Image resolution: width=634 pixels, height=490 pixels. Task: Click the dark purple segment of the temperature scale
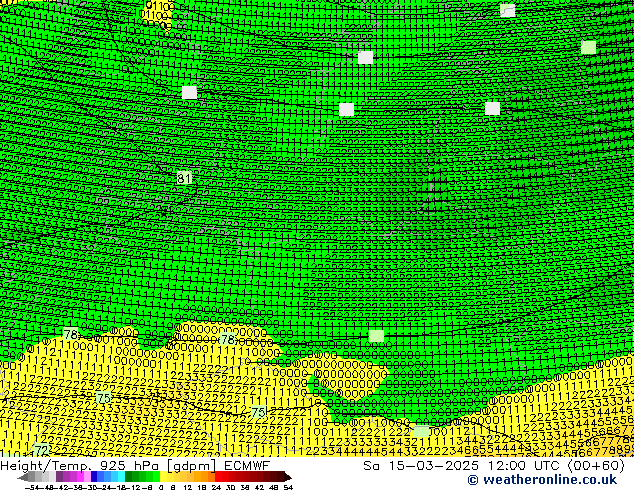(59, 477)
